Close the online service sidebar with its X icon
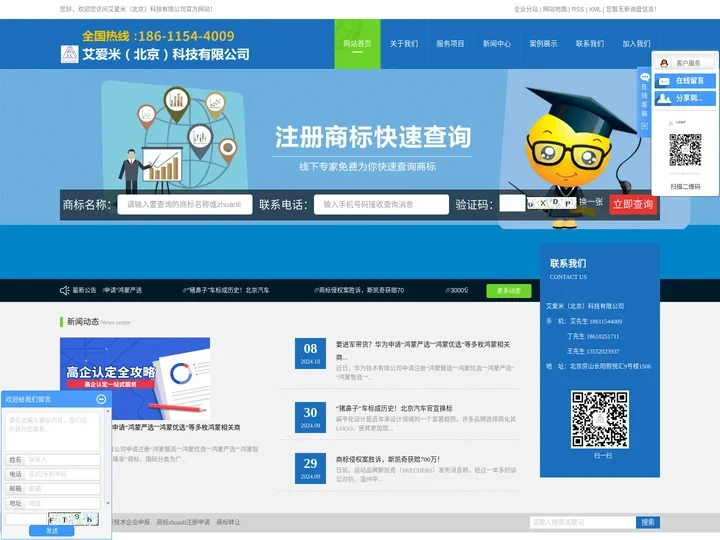 click(x=644, y=126)
